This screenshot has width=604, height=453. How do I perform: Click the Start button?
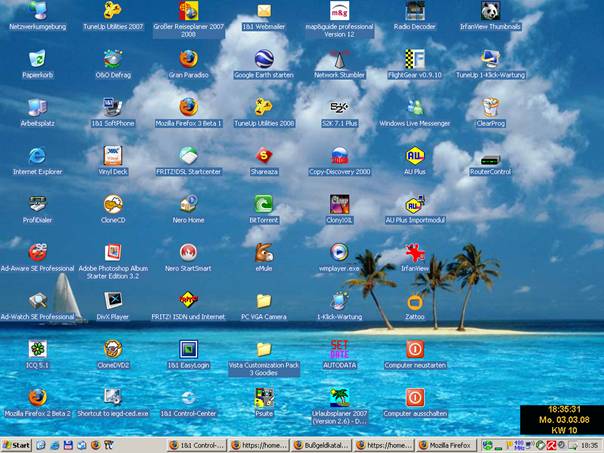pos(17,444)
